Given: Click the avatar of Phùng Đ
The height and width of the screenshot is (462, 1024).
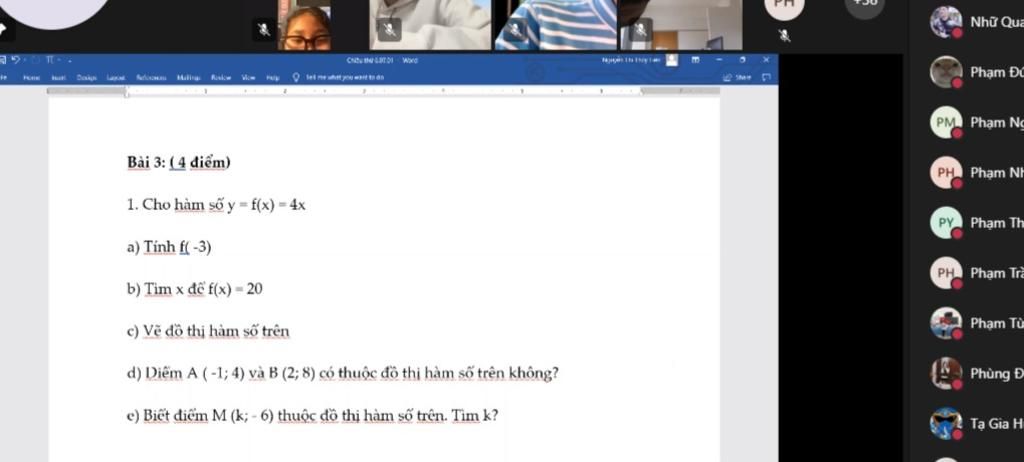Looking at the screenshot, I should coord(946,373).
